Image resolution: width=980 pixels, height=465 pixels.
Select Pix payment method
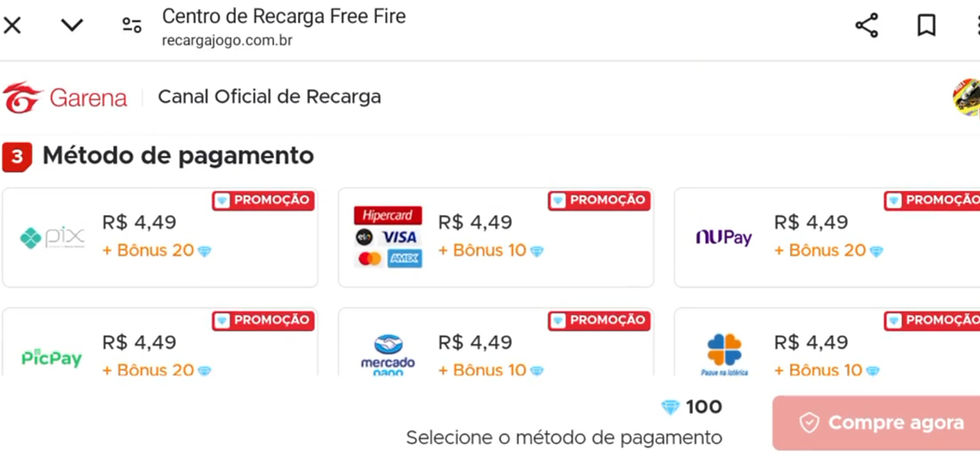pos(160,238)
